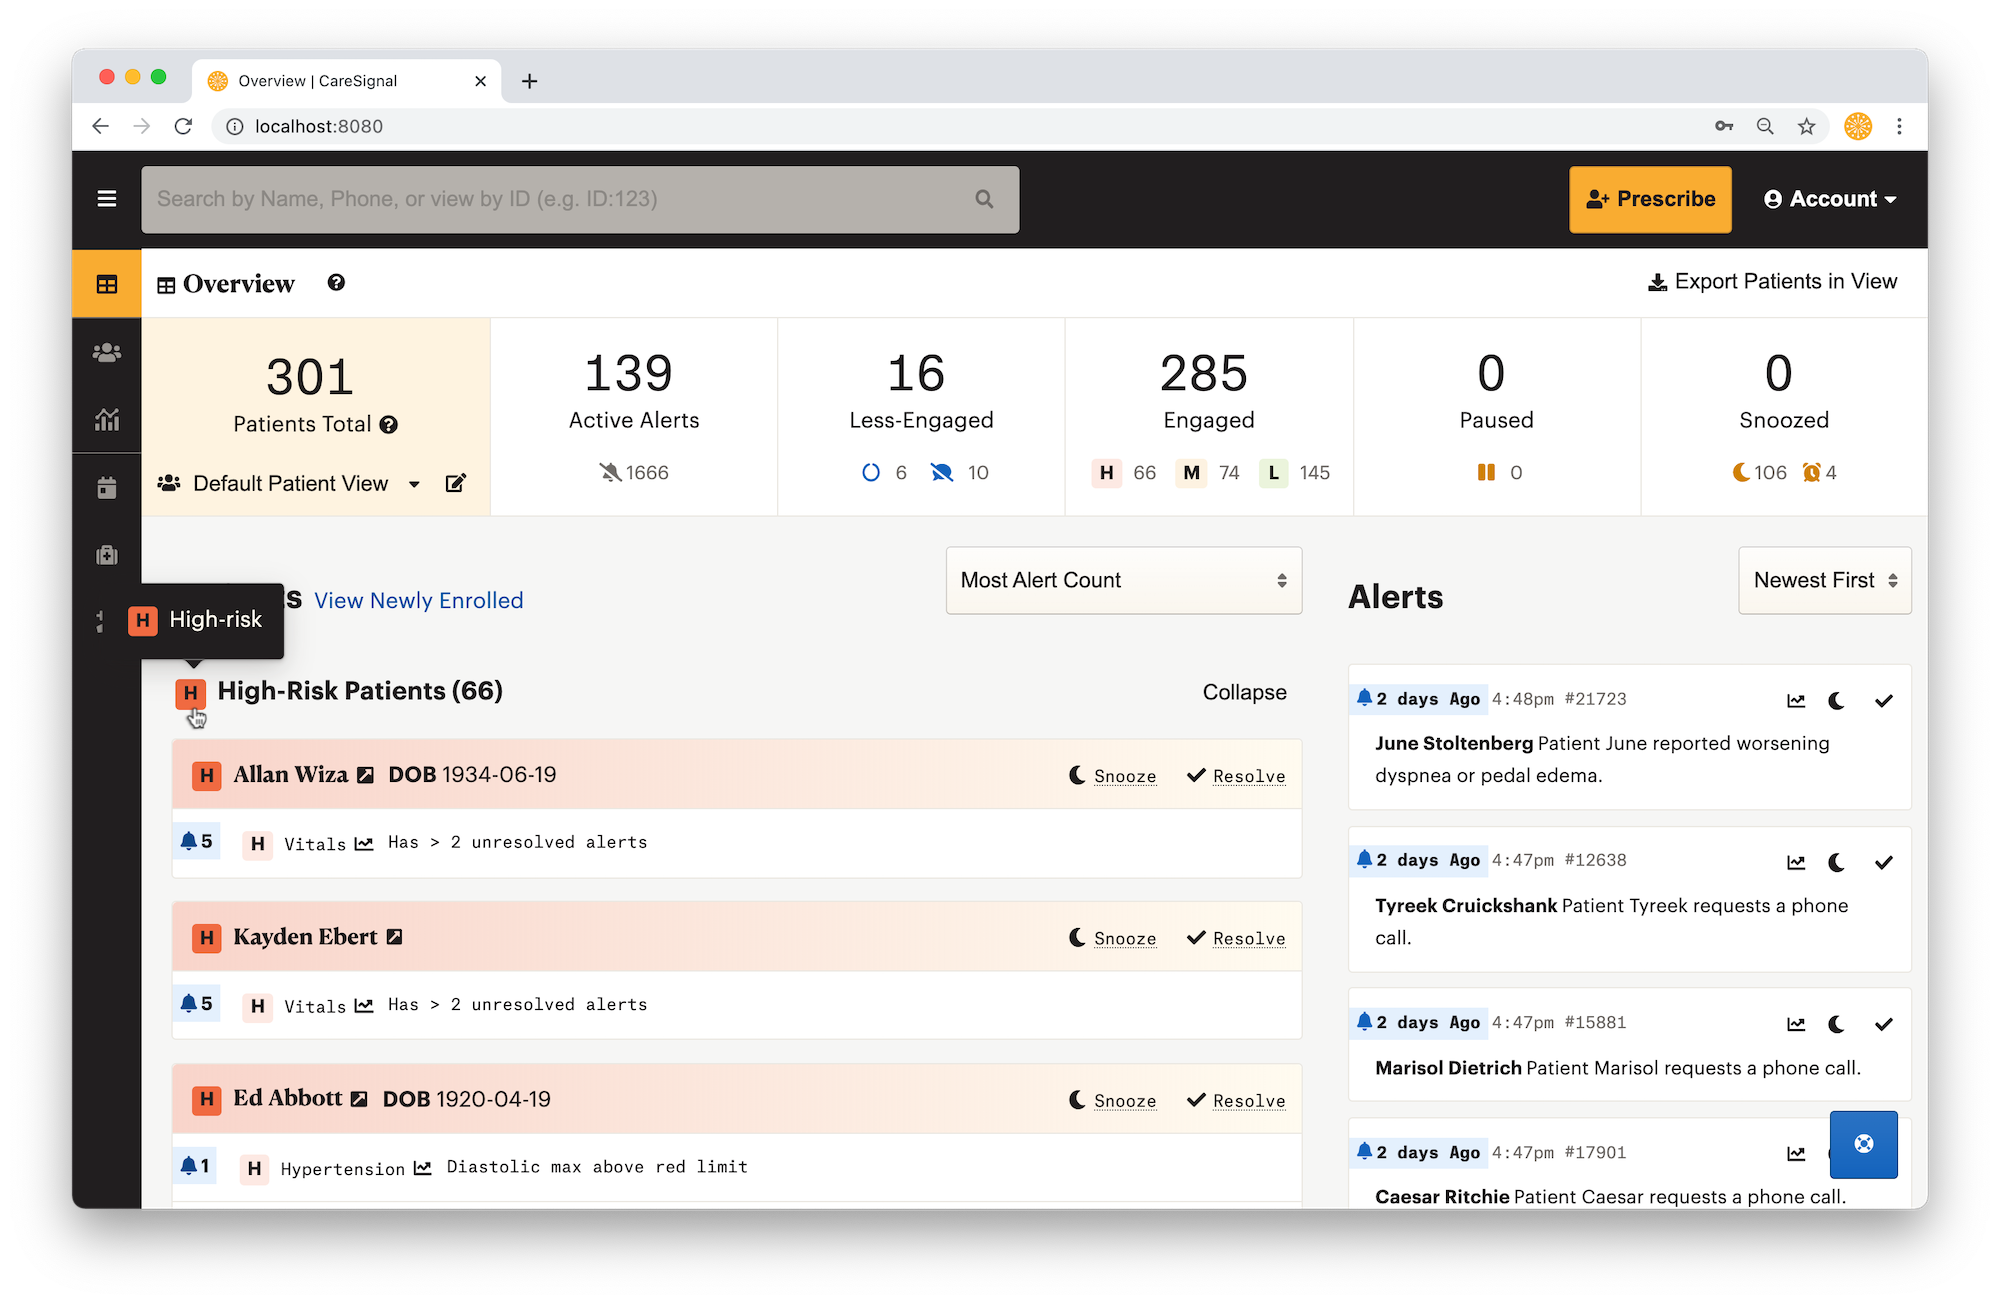The height and width of the screenshot is (1304, 2000).
Task: Click the browser address bar
Action: click(x=960, y=126)
